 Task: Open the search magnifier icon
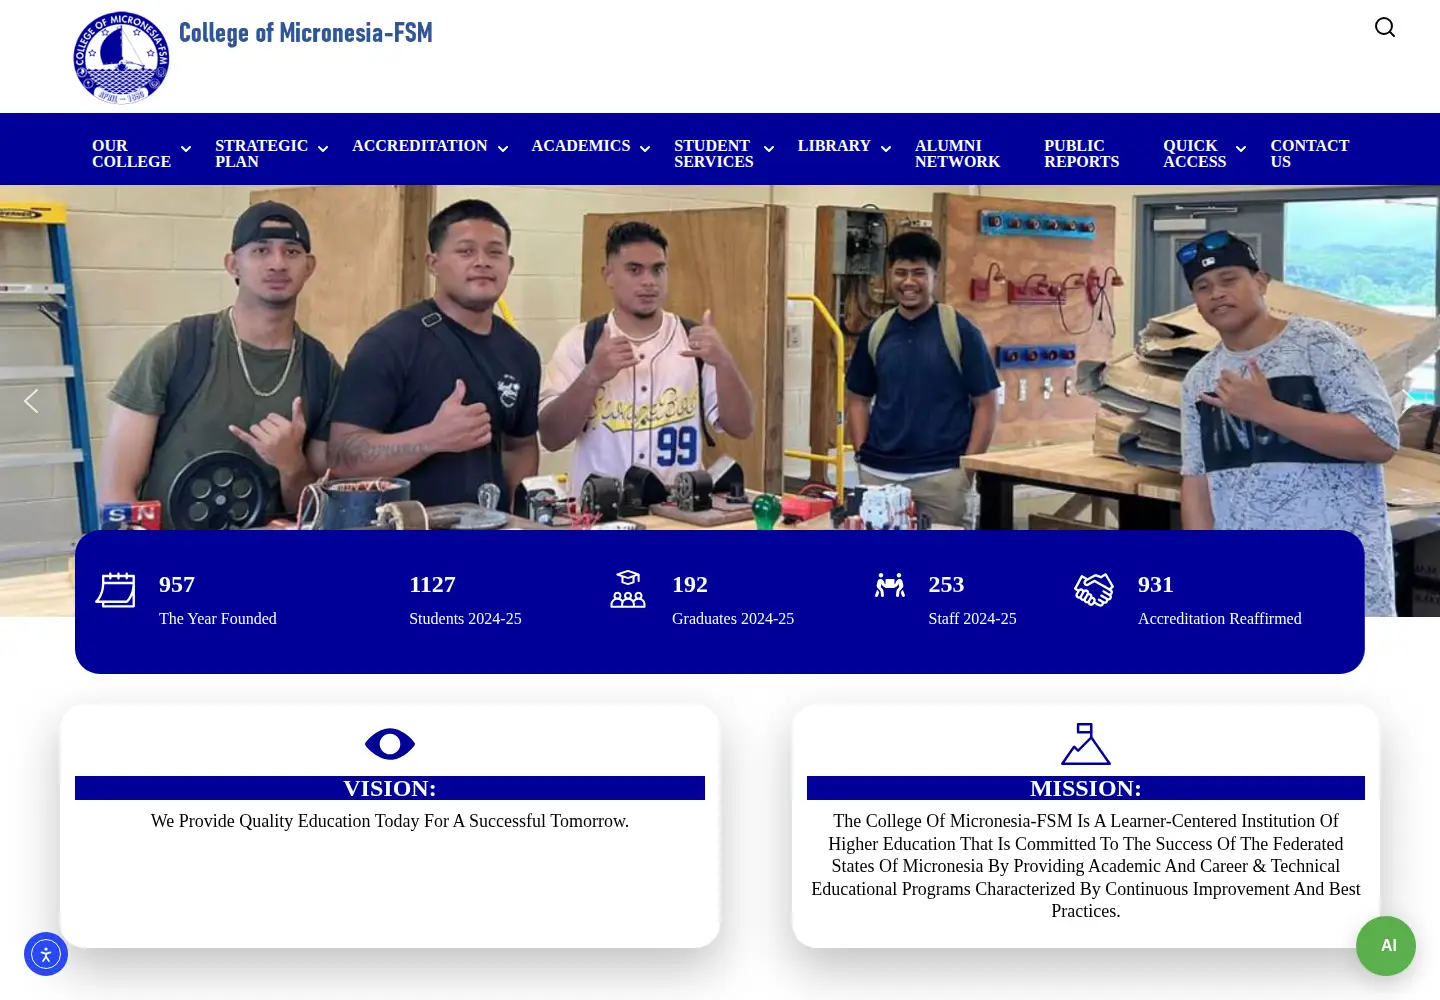[1385, 27]
